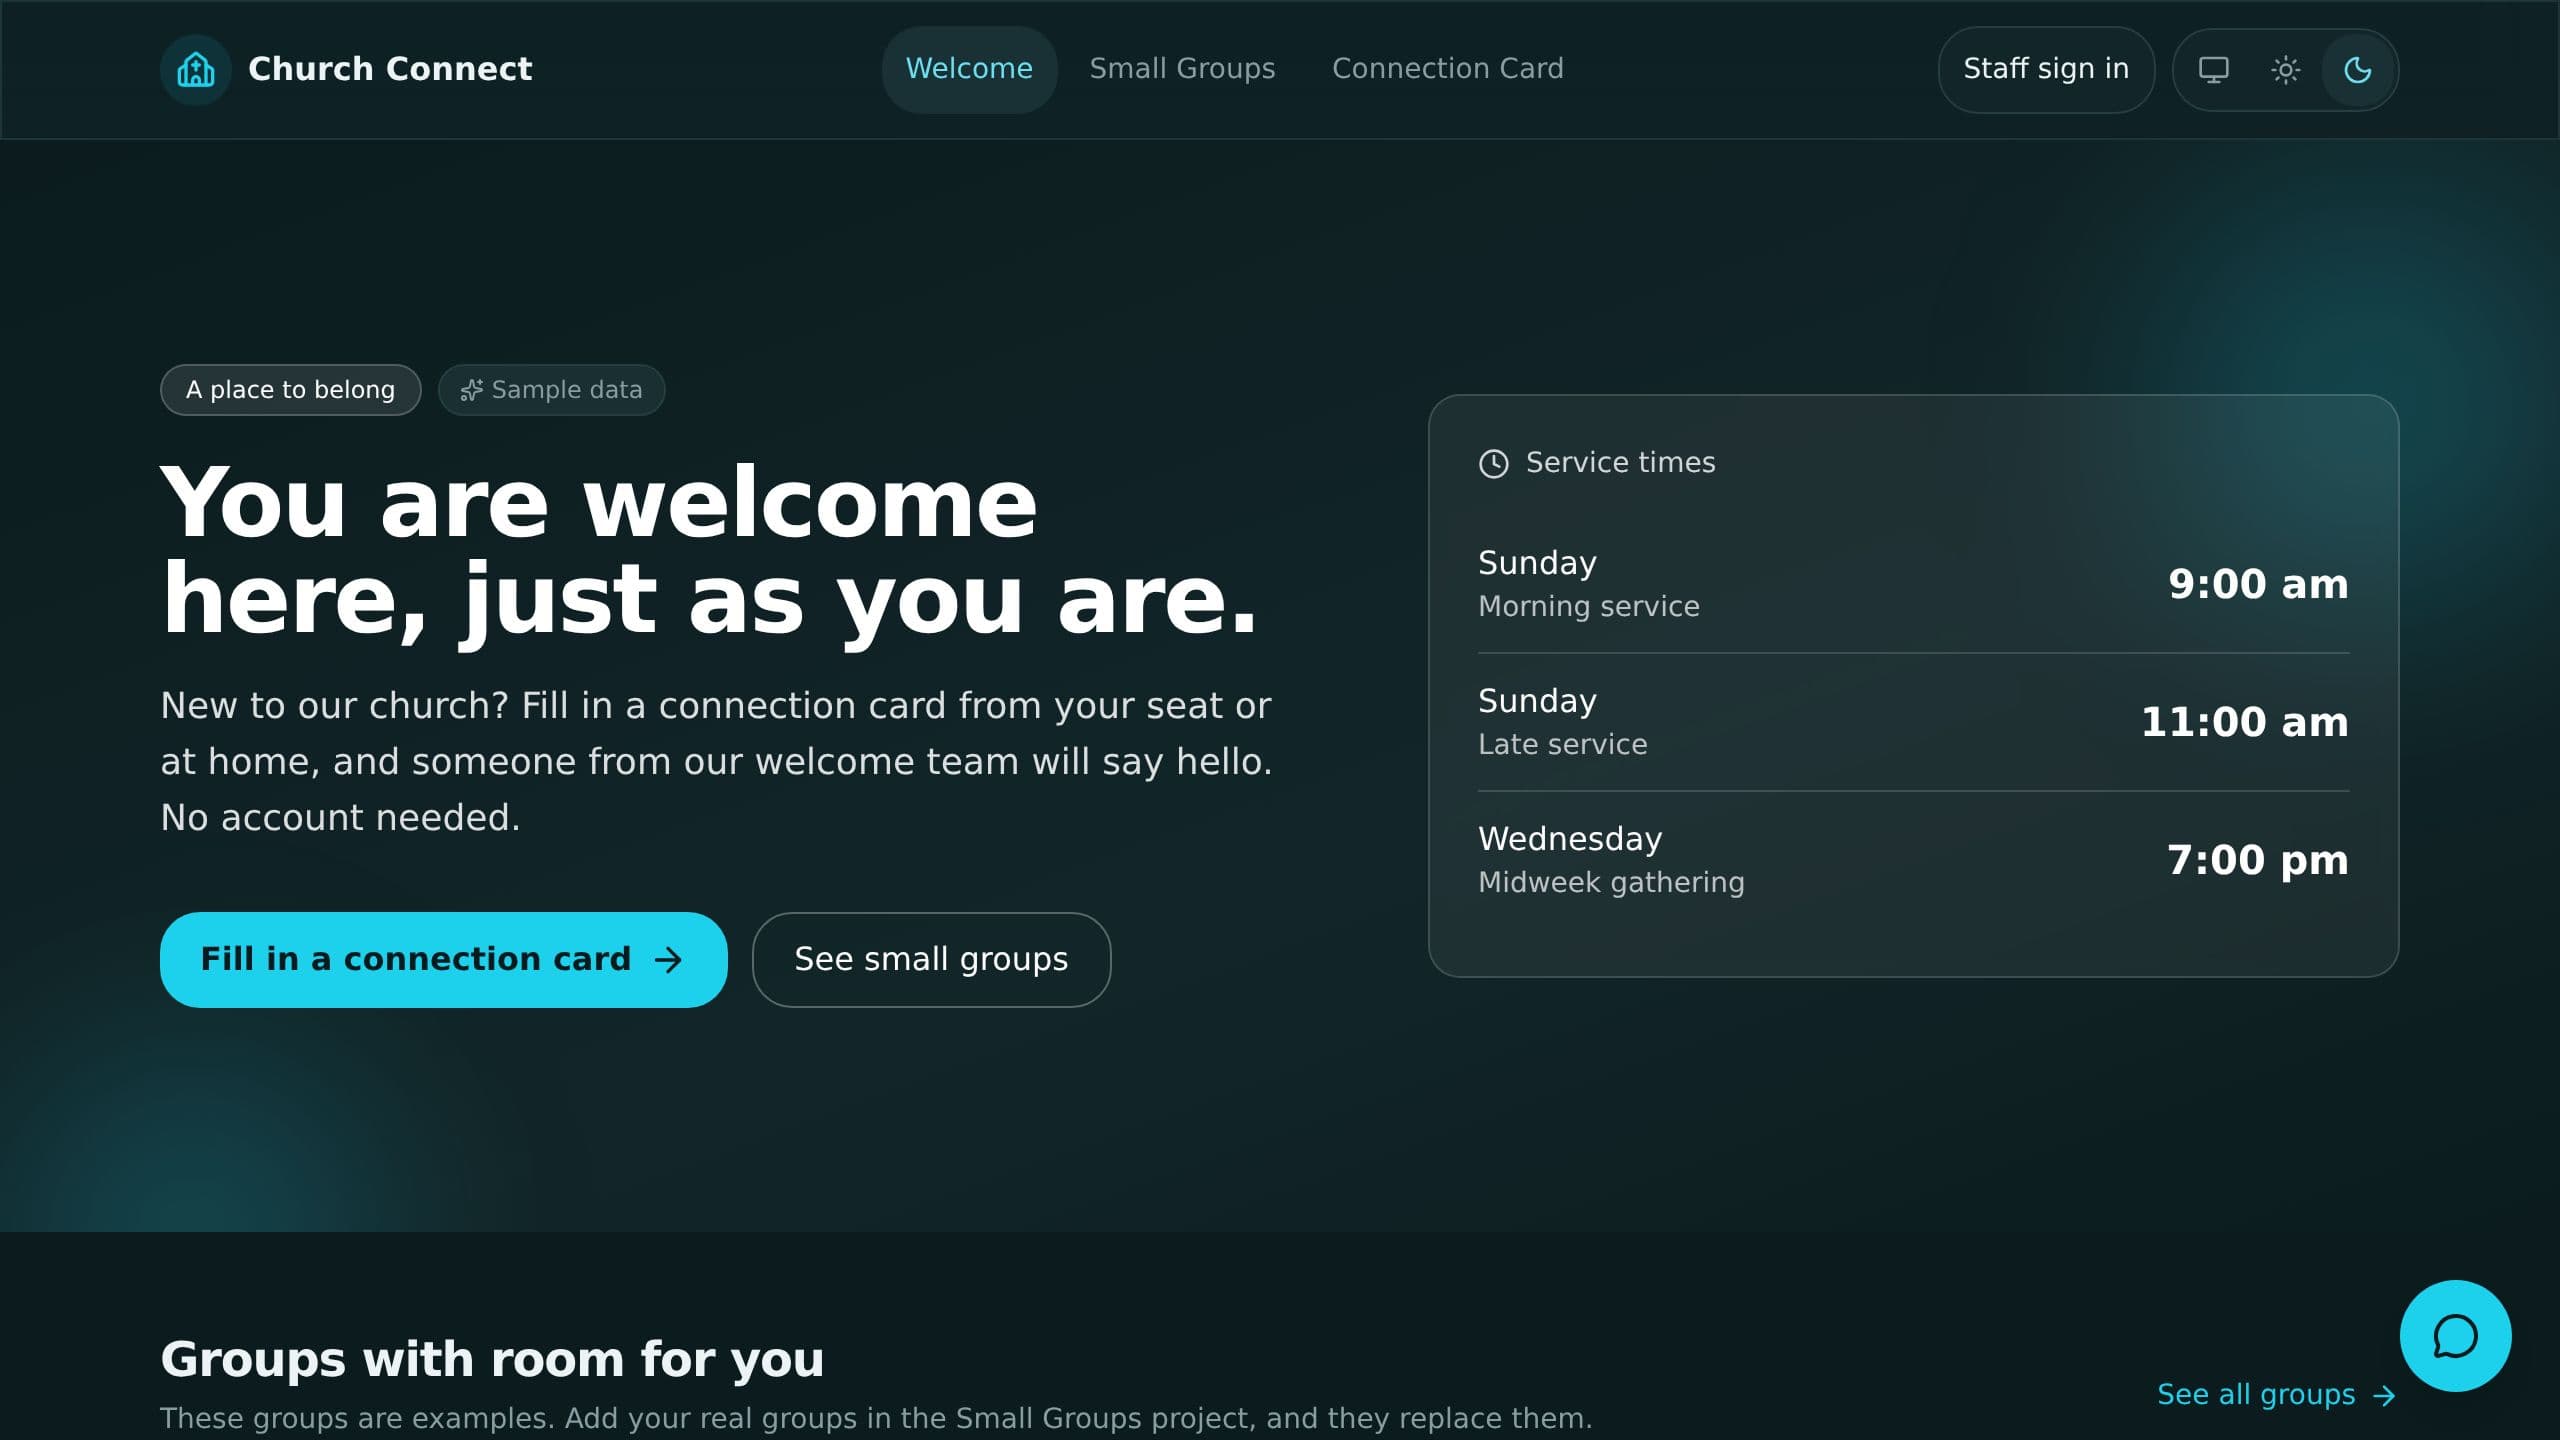
Task: Open the Connection Card nav tab
Action: 1447,69
